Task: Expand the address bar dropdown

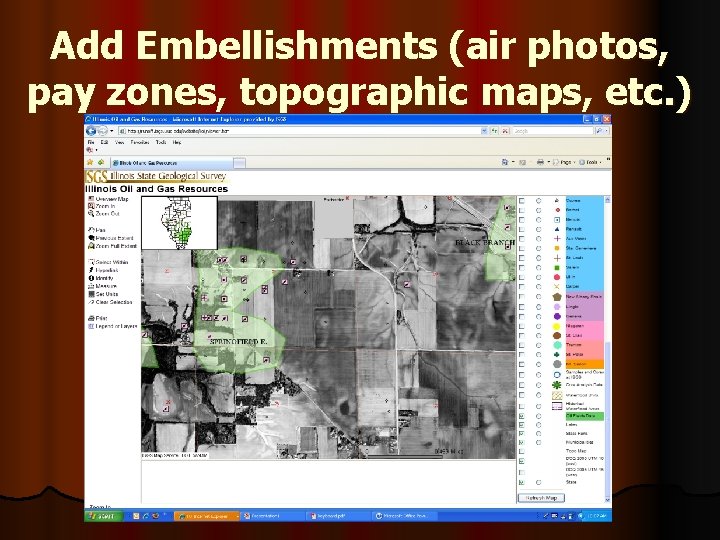Action: [x=484, y=131]
